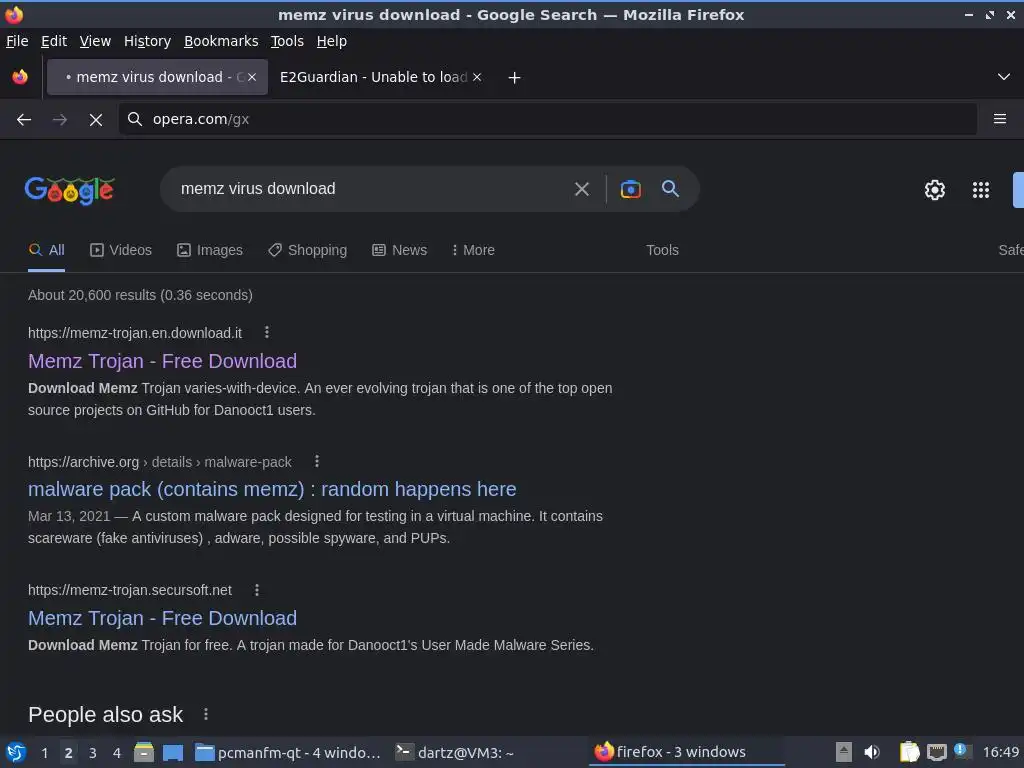Open the View menu
The image size is (1024, 768).
pyautogui.click(x=95, y=41)
